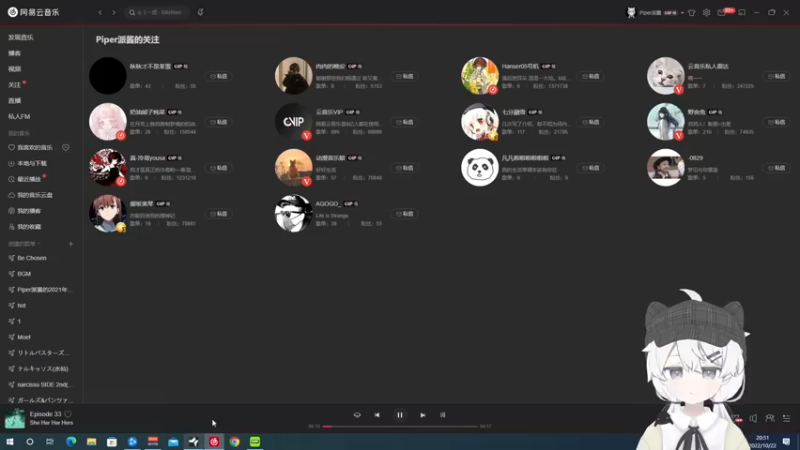Go back with the navigation arrow
The width and height of the screenshot is (800, 450).
tap(100, 12)
